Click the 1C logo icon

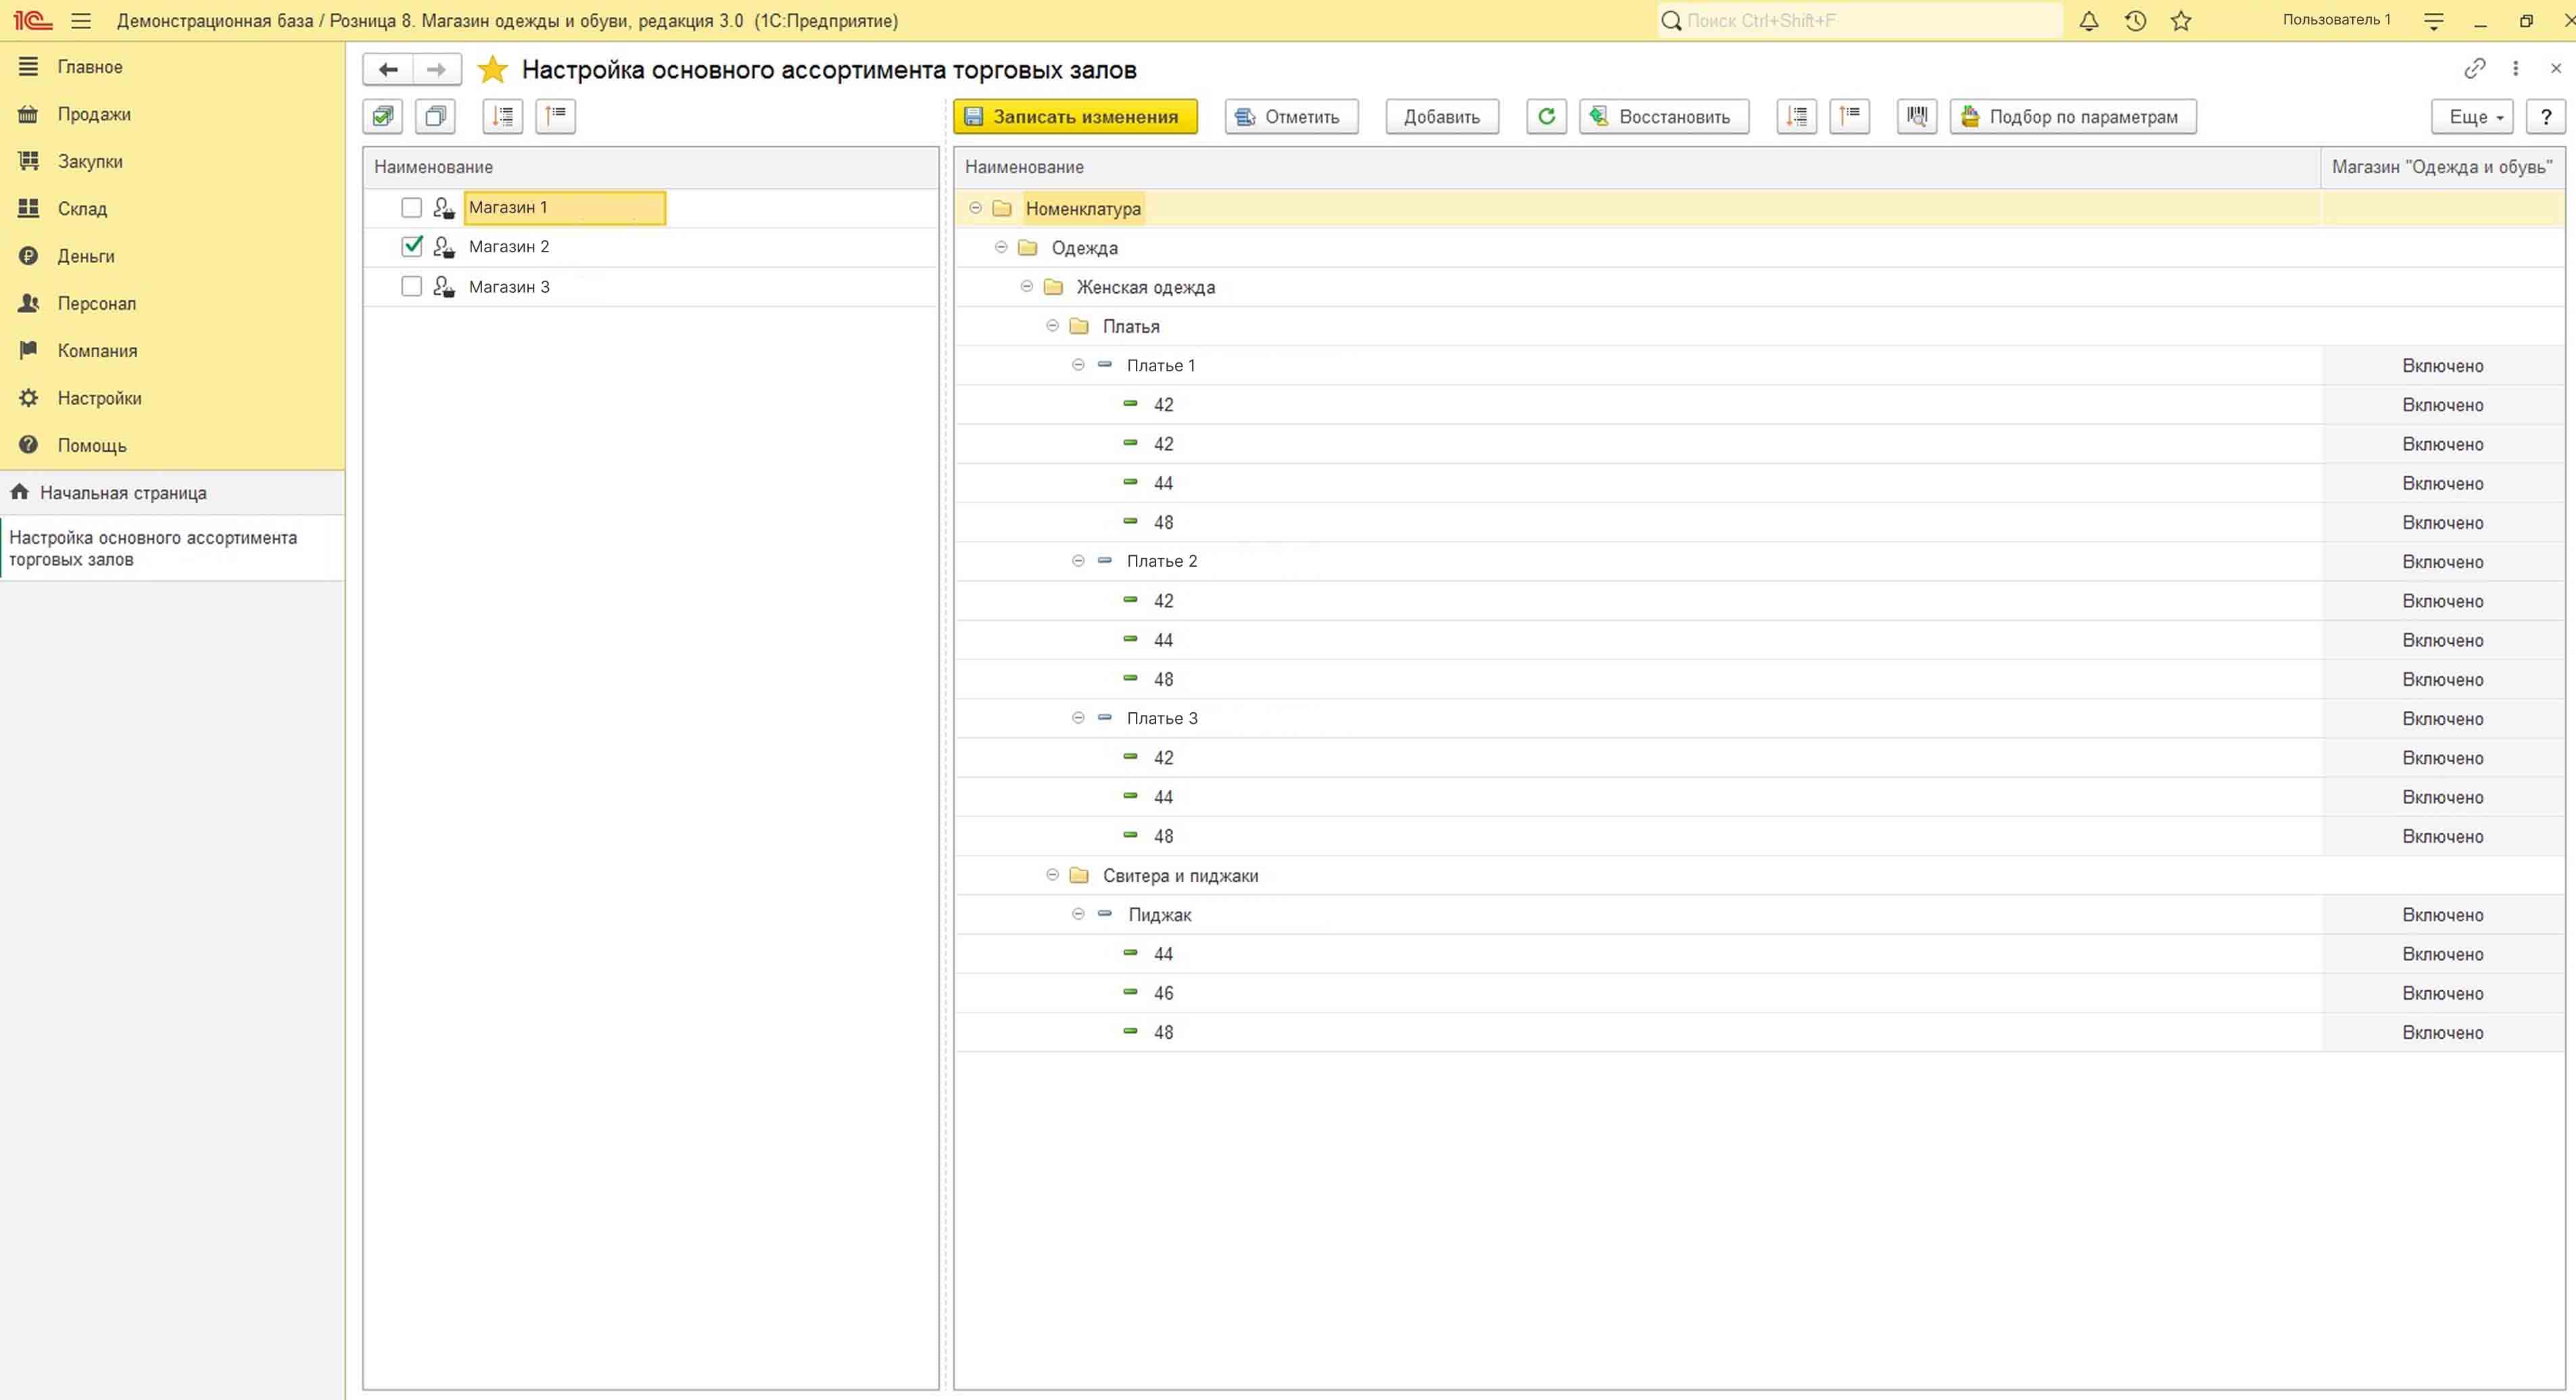tap(32, 20)
